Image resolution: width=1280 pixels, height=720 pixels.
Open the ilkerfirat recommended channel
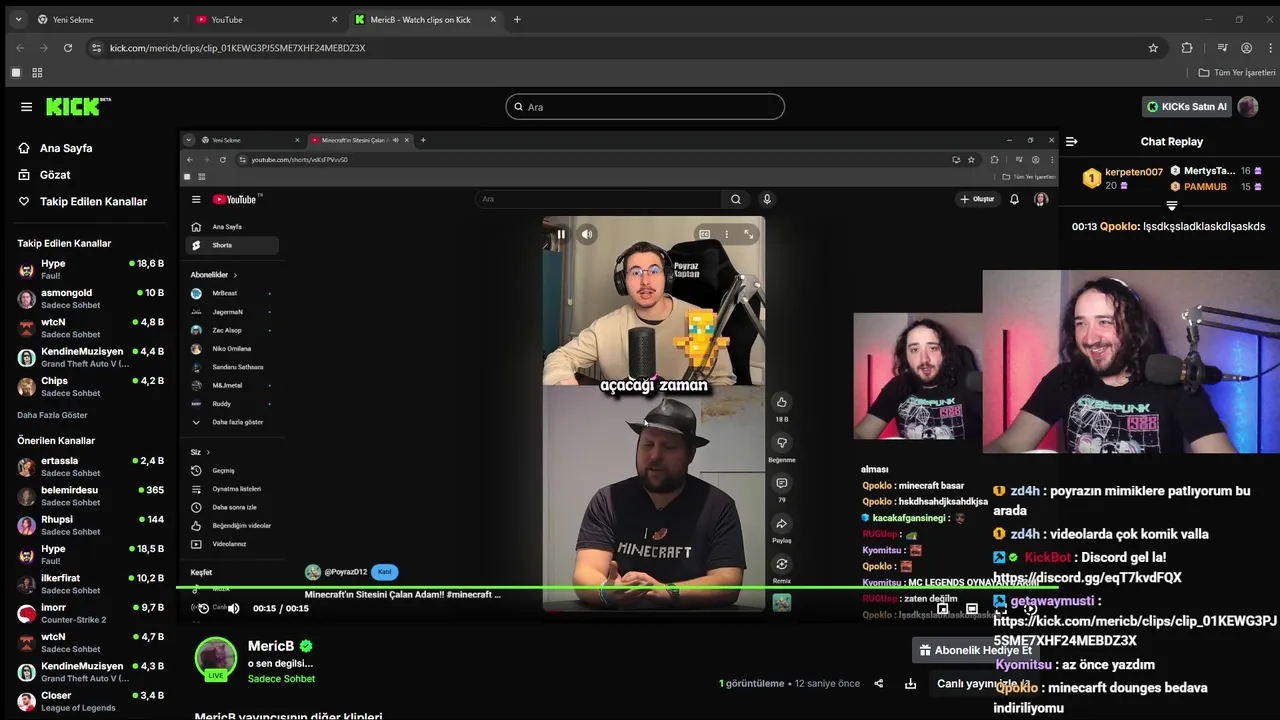click(90, 584)
